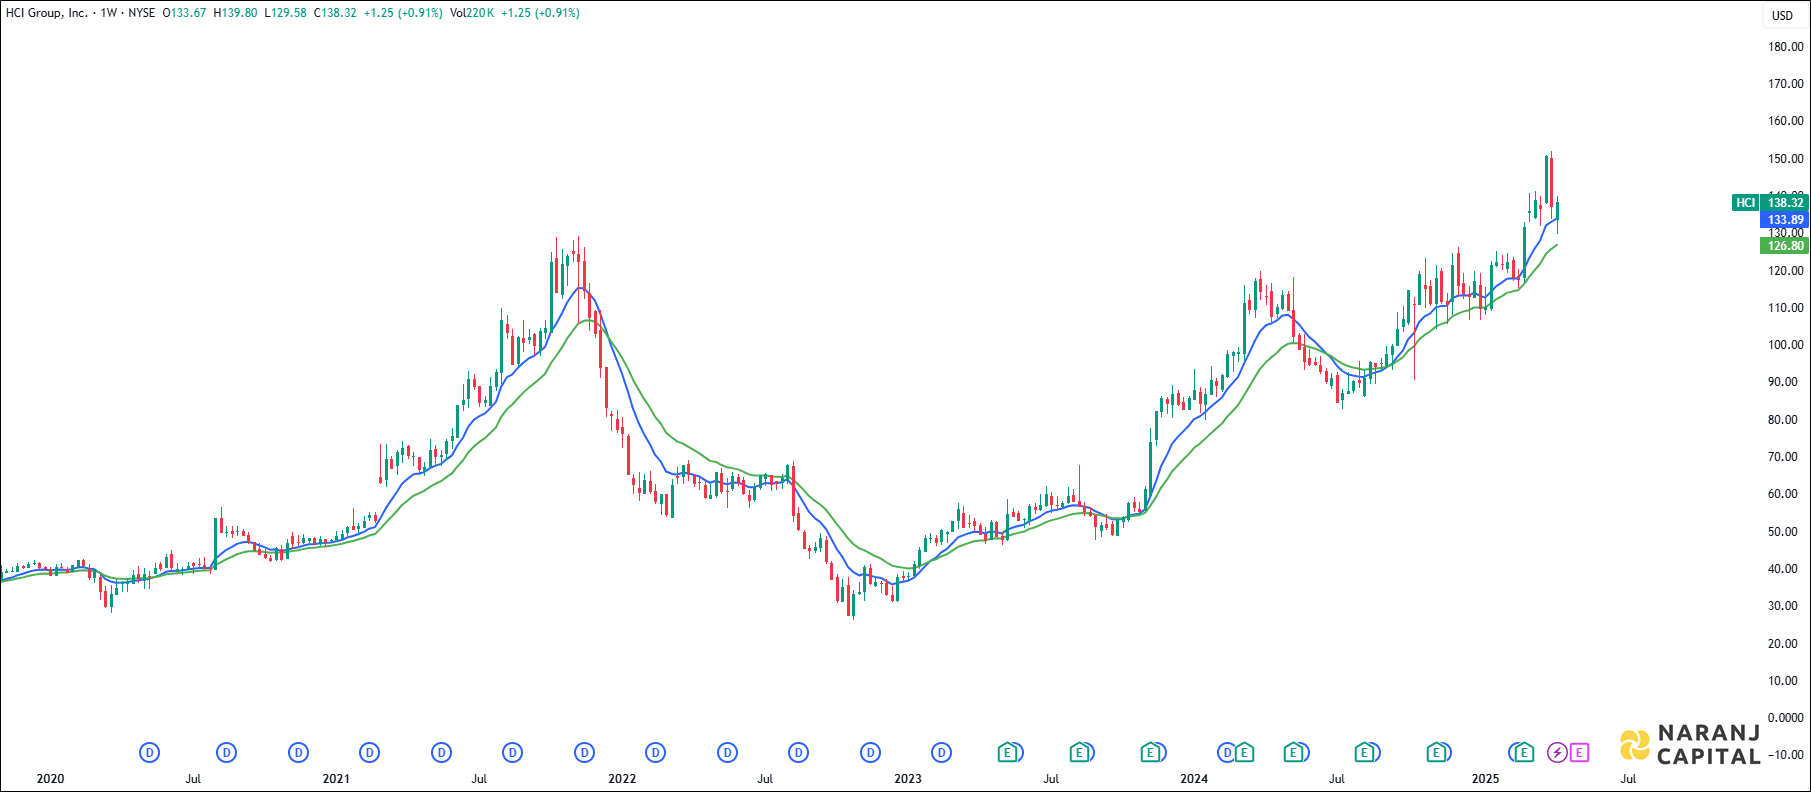1811x792 pixels.
Task: Click the low value L129.58
Action: click(285, 13)
